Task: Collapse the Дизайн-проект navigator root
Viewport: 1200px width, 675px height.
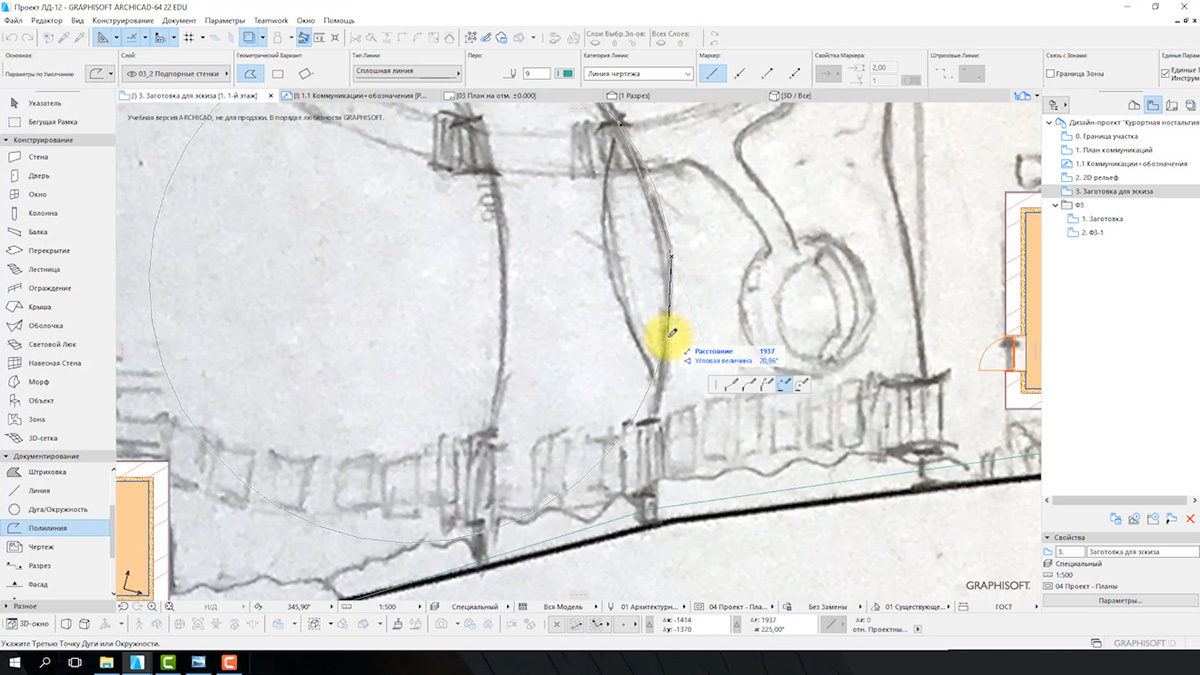Action: click(x=1051, y=122)
